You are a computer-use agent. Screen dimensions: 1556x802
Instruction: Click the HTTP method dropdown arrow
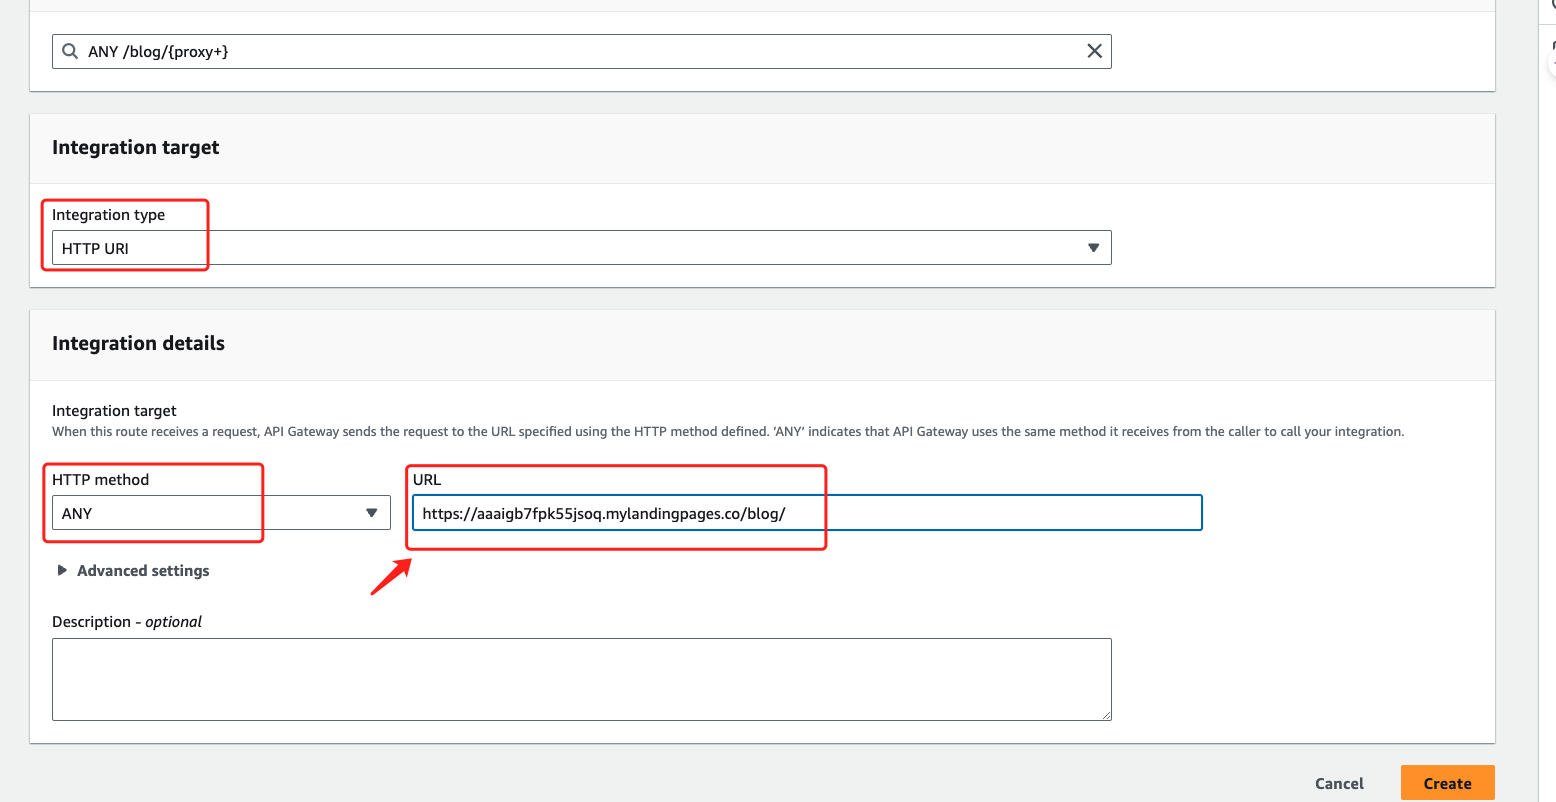coord(372,513)
